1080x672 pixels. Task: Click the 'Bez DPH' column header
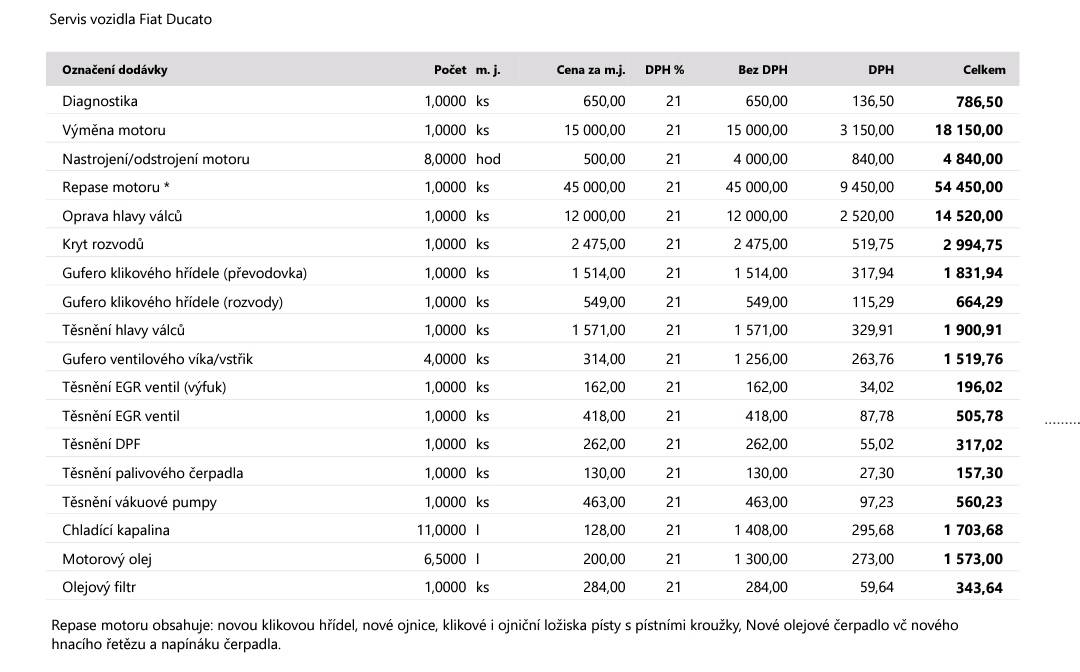tap(762, 70)
